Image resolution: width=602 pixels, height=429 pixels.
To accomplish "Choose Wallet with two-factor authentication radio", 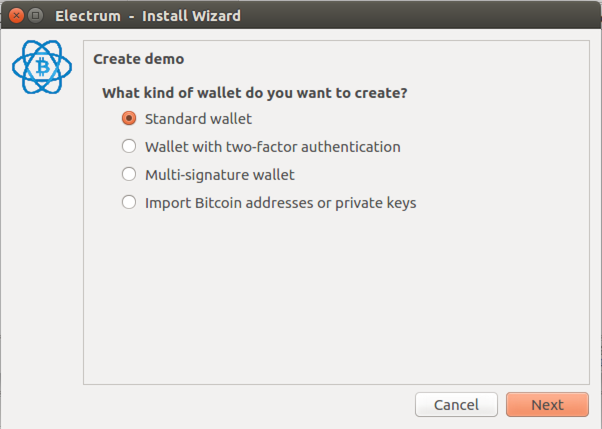I will pyautogui.click(x=129, y=146).
